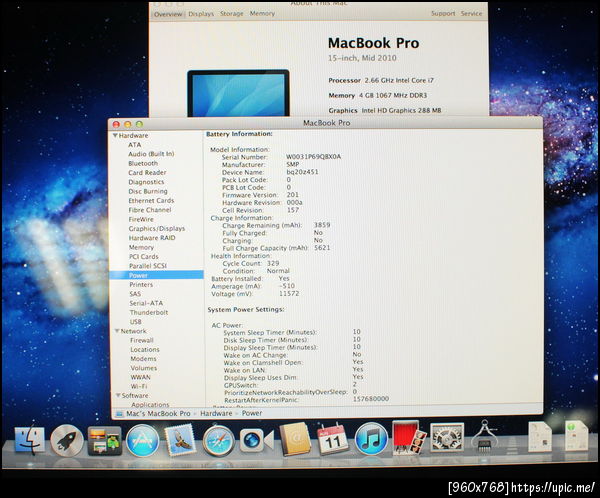Launch Safari compass icon
Screen dimensions: 600x498
pos(218,441)
